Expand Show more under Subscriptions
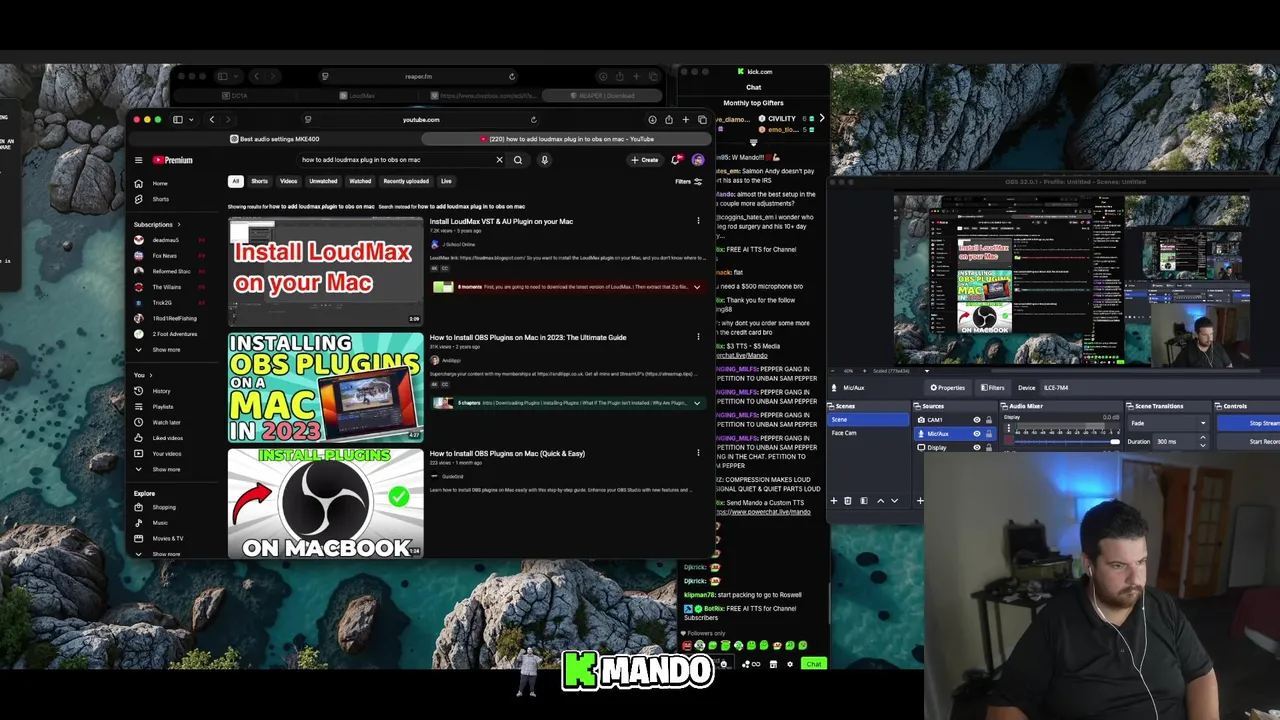Viewport: 1280px width, 720px height. click(x=166, y=350)
